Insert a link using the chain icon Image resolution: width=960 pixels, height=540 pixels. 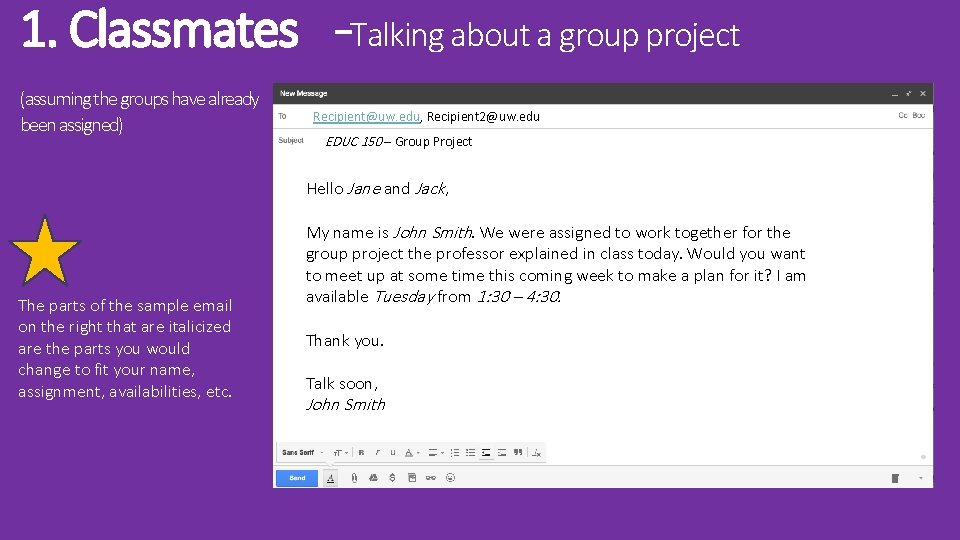[431, 478]
